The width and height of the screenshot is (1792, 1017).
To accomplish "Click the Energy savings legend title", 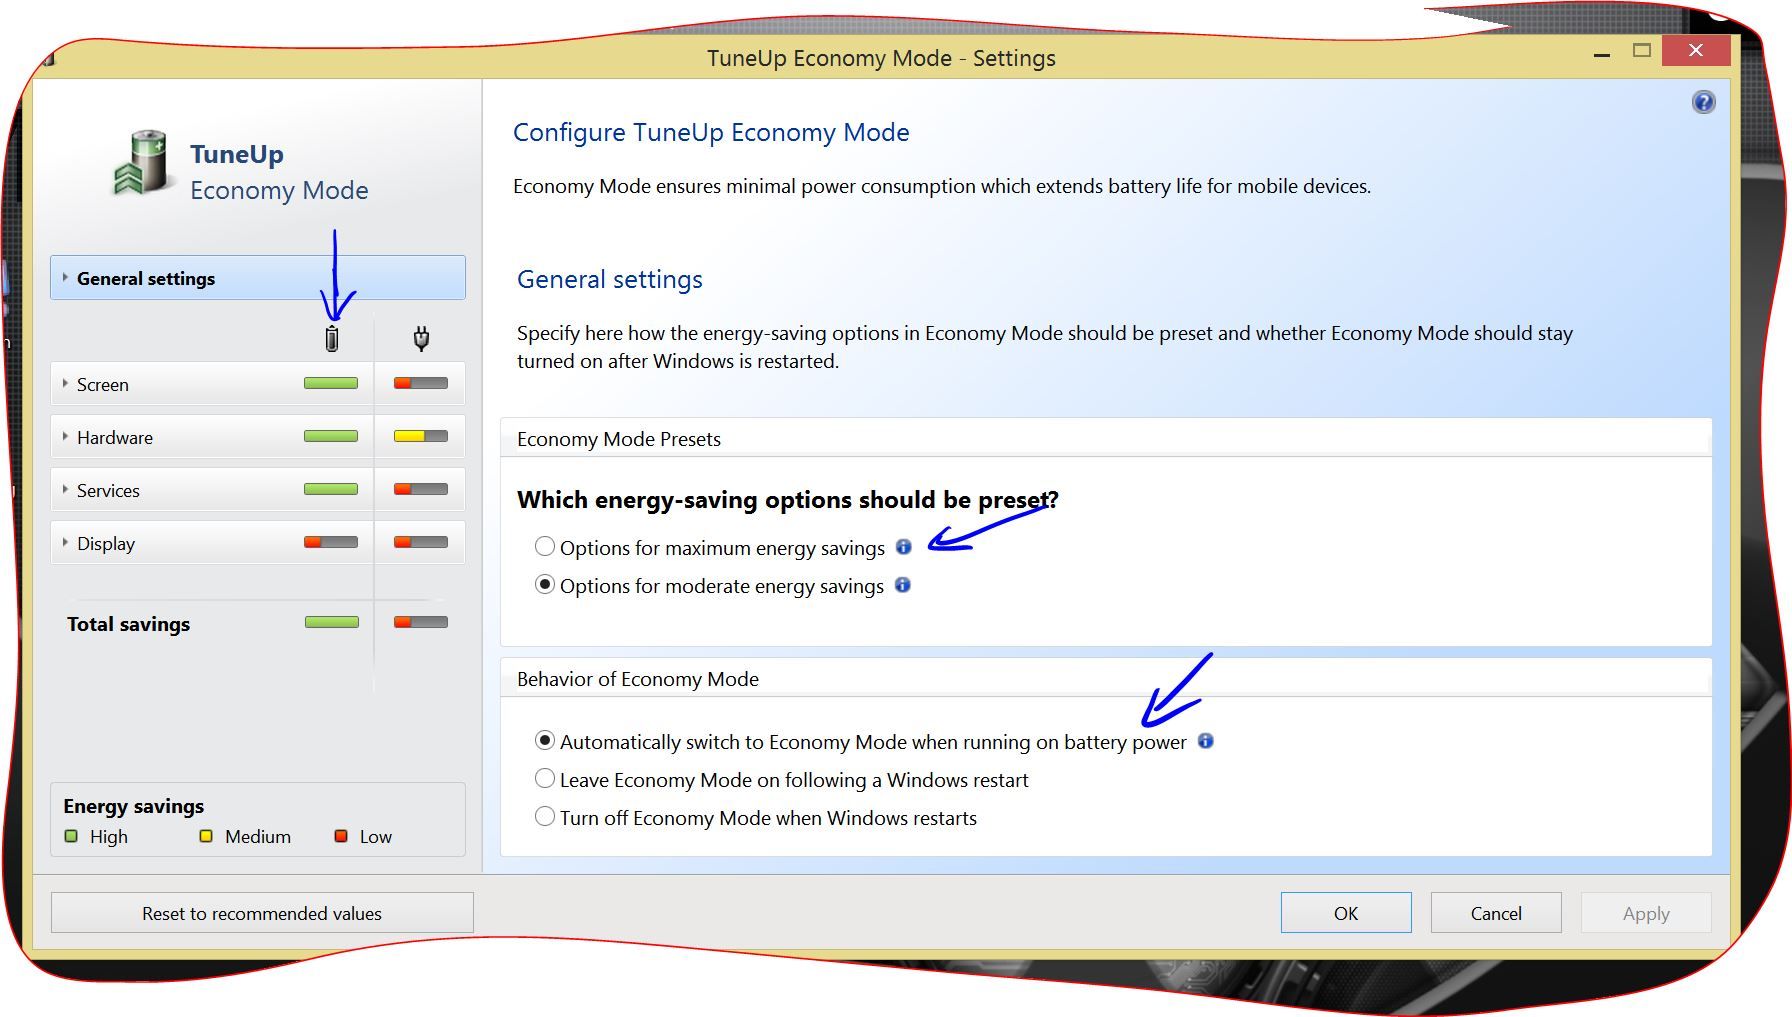I will point(133,806).
